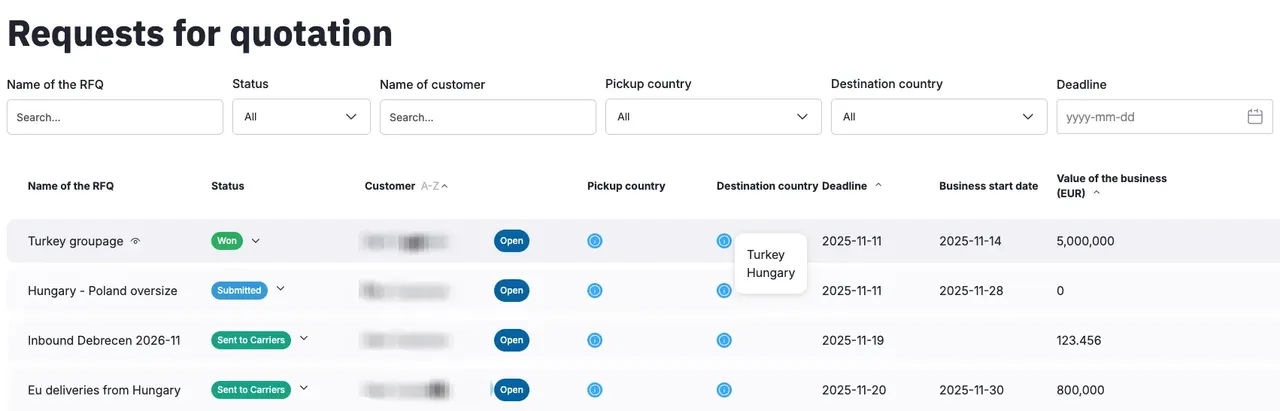Click destination country info icon for Turkey groupage
The width and height of the screenshot is (1280, 411).
[x=724, y=241]
